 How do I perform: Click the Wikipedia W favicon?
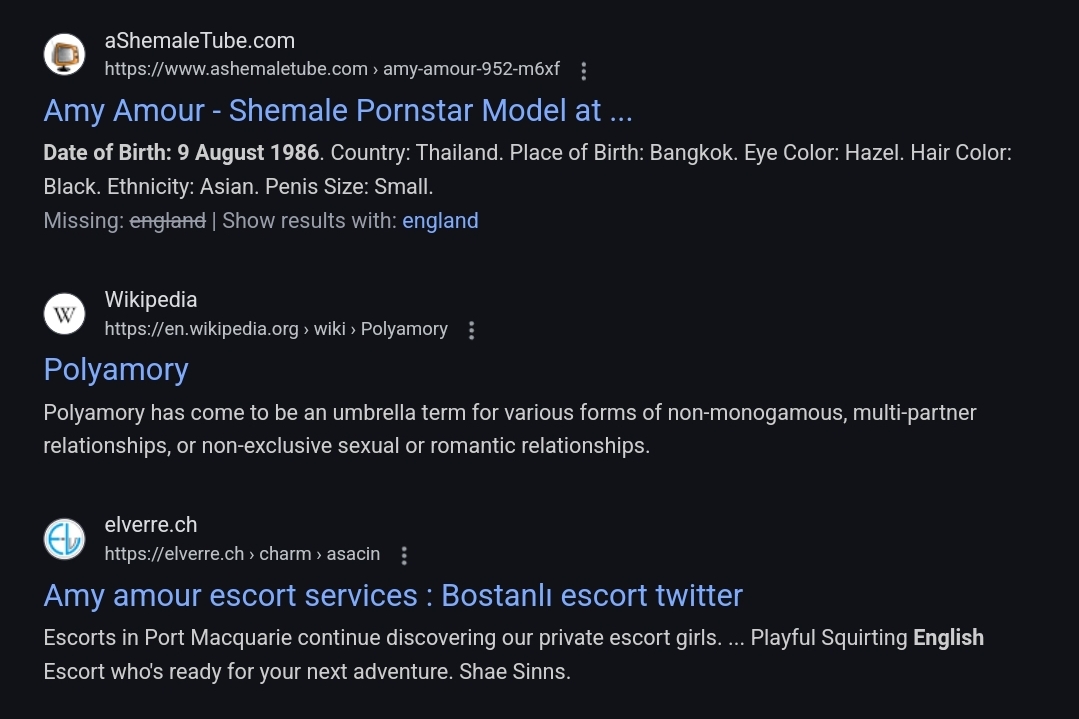point(65,314)
